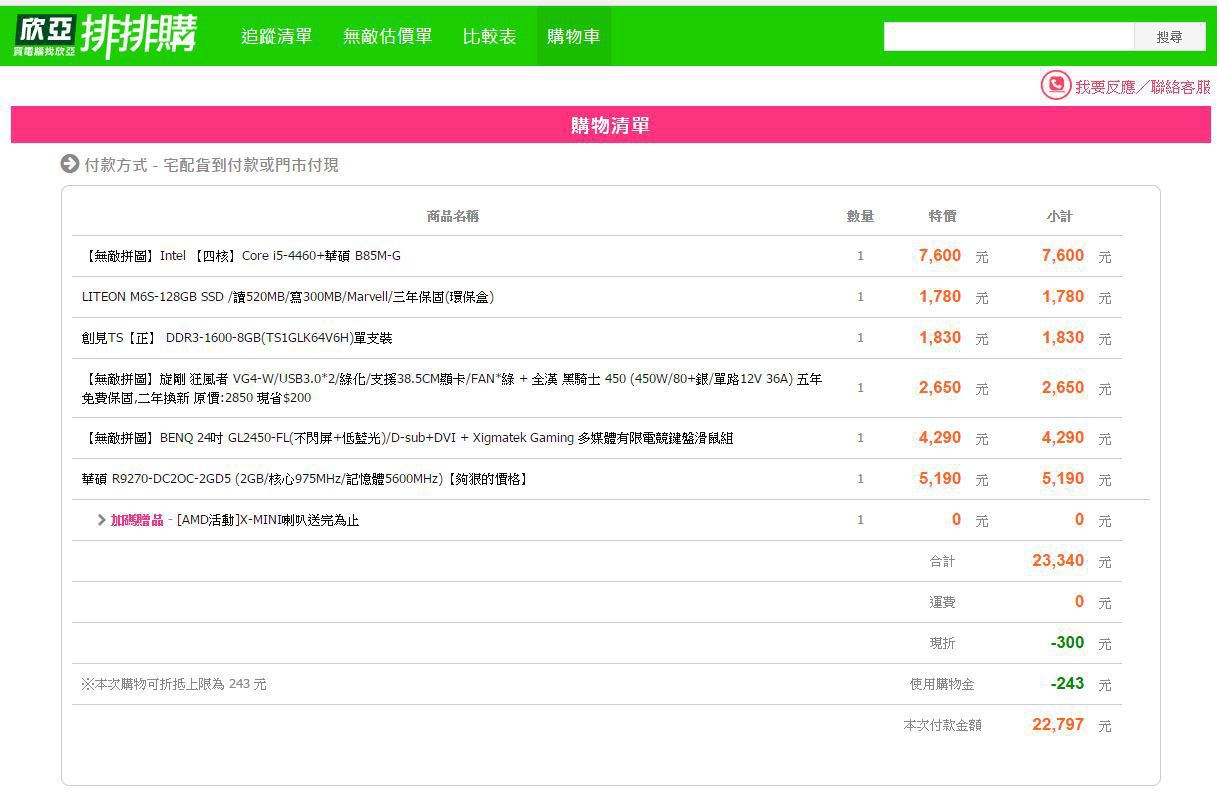
Task: Click the 欣亞 排排購 site logo
Action: tap(105, 36)
